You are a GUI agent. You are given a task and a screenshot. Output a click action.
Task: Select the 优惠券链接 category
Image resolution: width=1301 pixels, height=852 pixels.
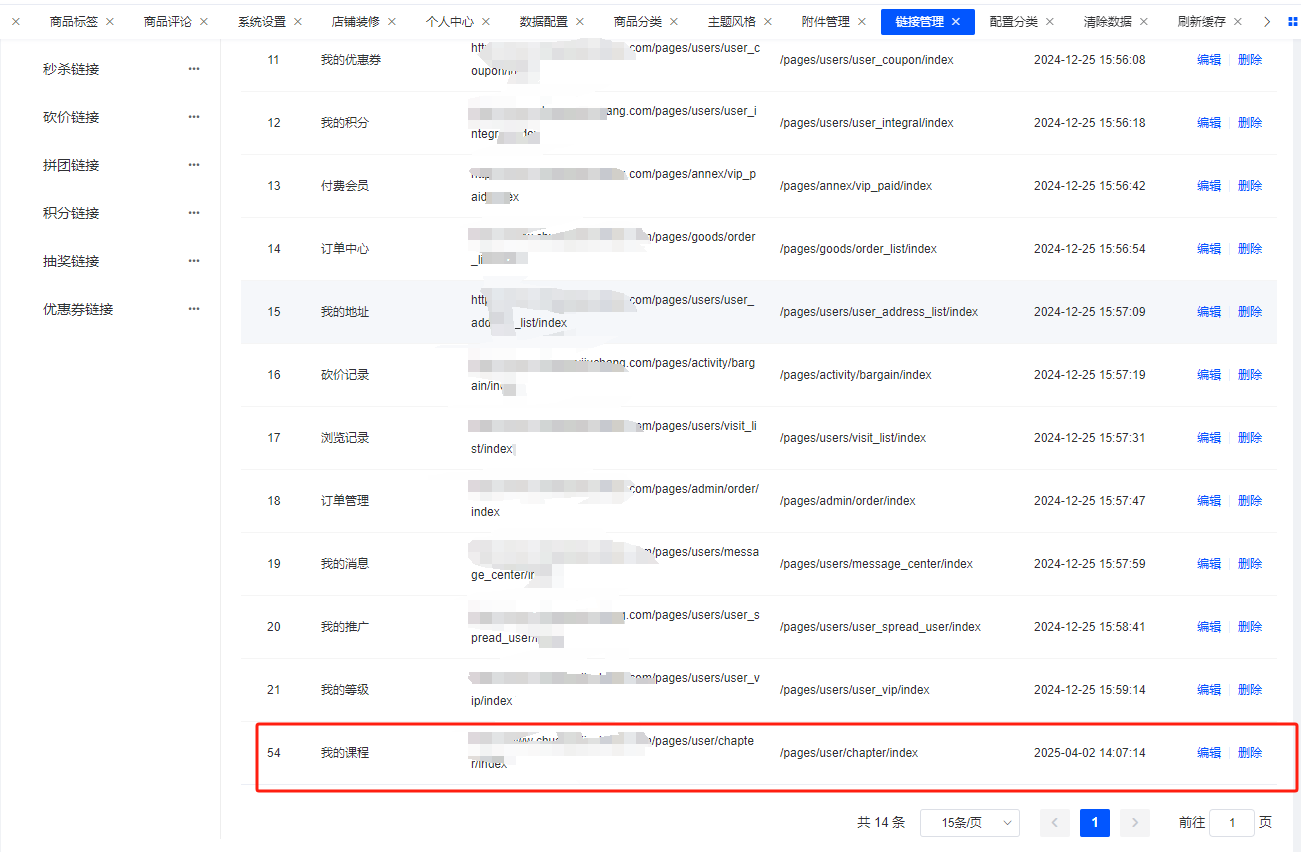78,309
